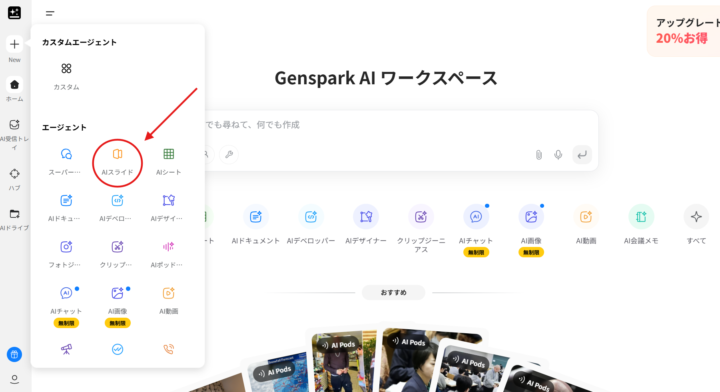The width and height of the screenshot is (720, 392).
Task: Click the orange phone call icon
Action: [169, 349]
